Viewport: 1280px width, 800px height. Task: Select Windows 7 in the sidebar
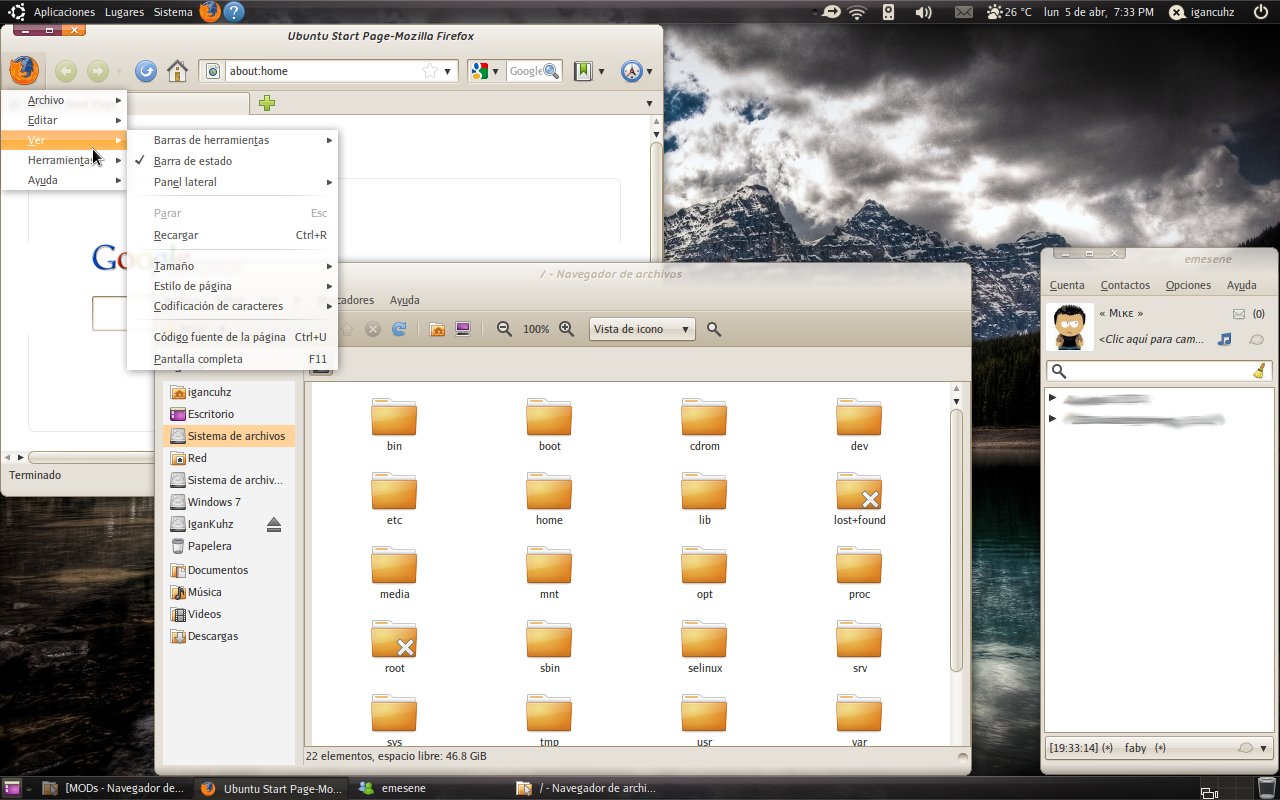[214, 502]
